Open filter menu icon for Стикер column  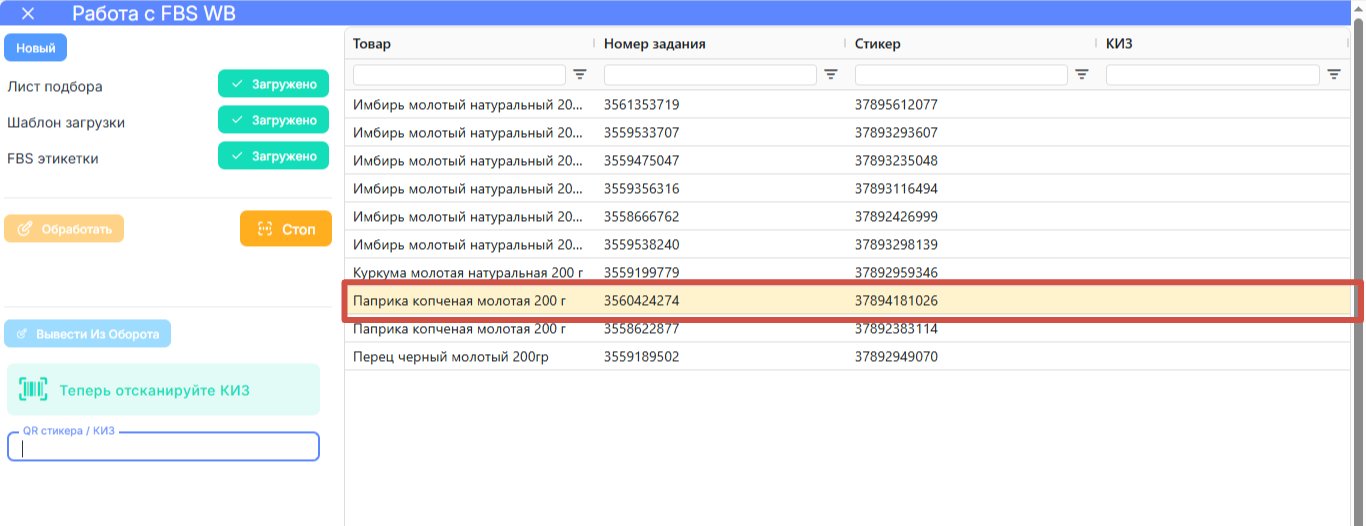(x=1082, y=75)
